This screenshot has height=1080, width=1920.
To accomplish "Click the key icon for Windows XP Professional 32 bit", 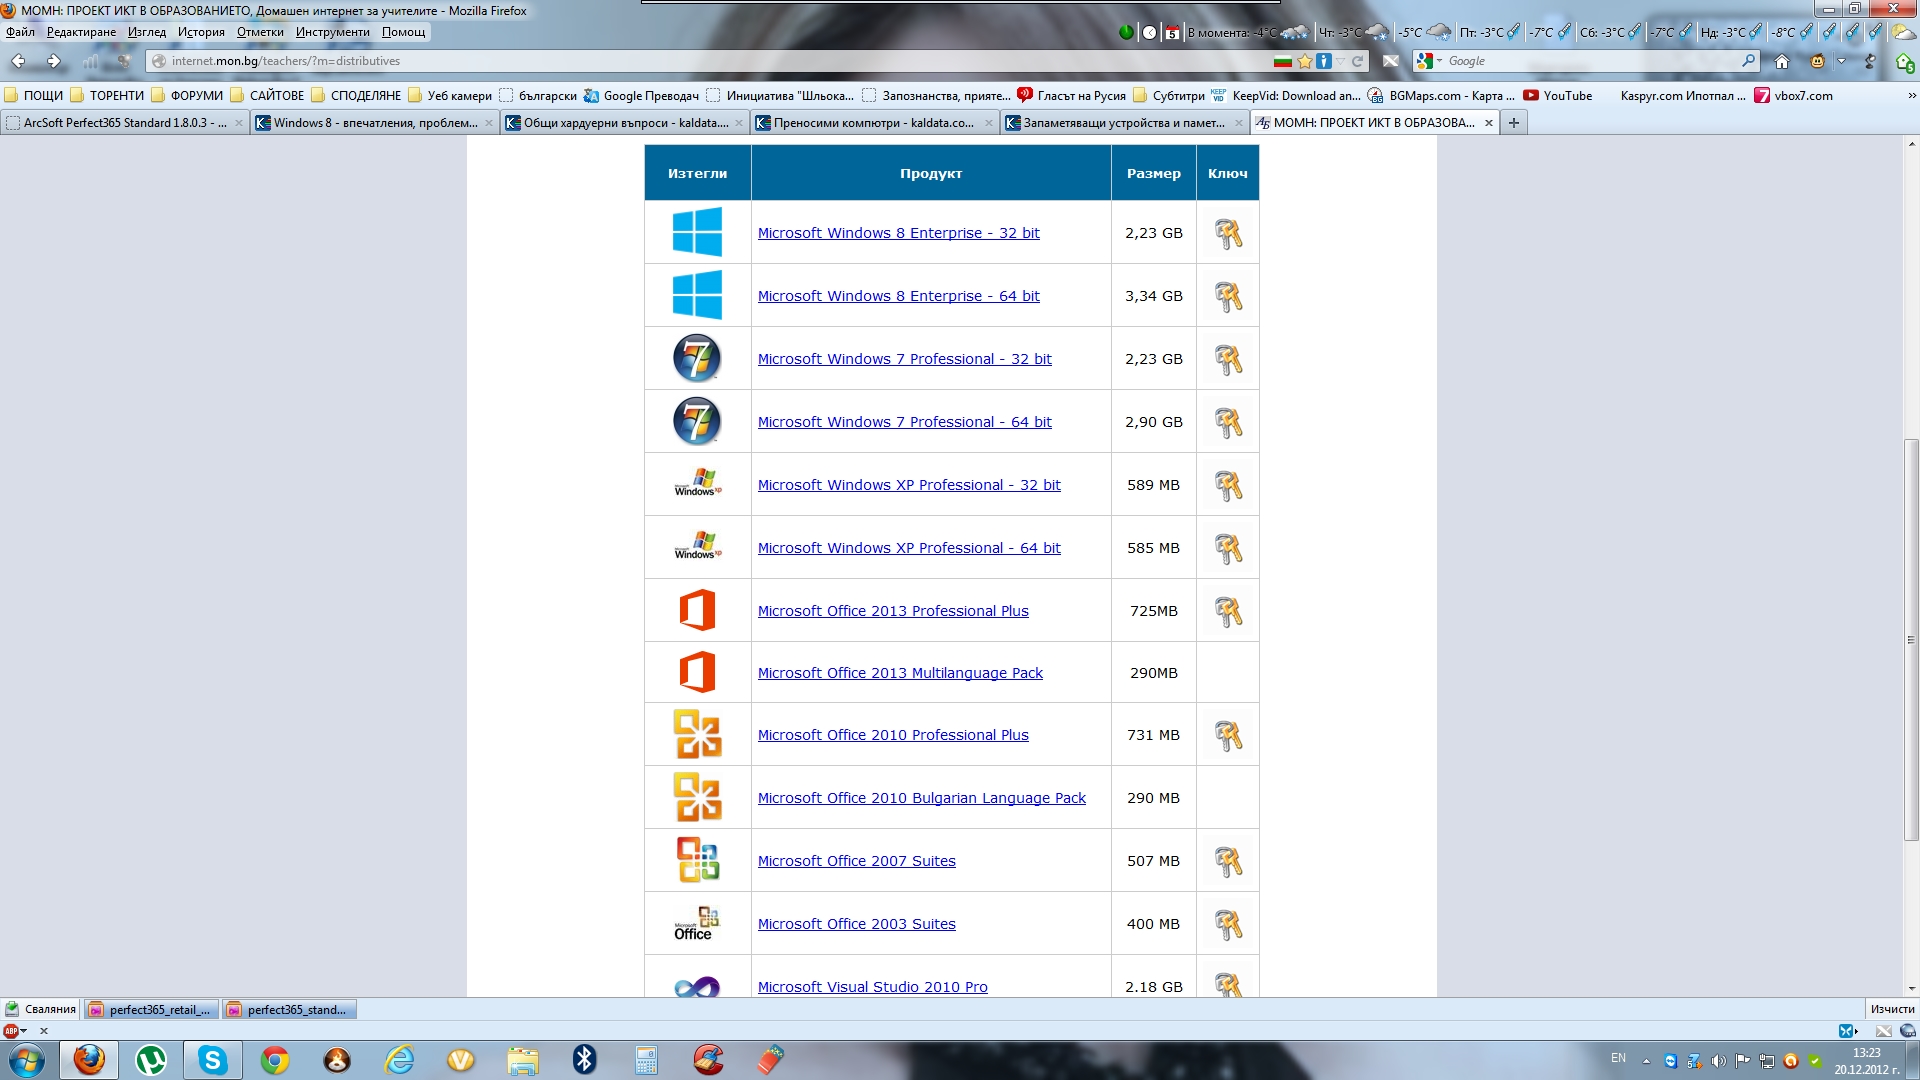I will pos(1228,485).
